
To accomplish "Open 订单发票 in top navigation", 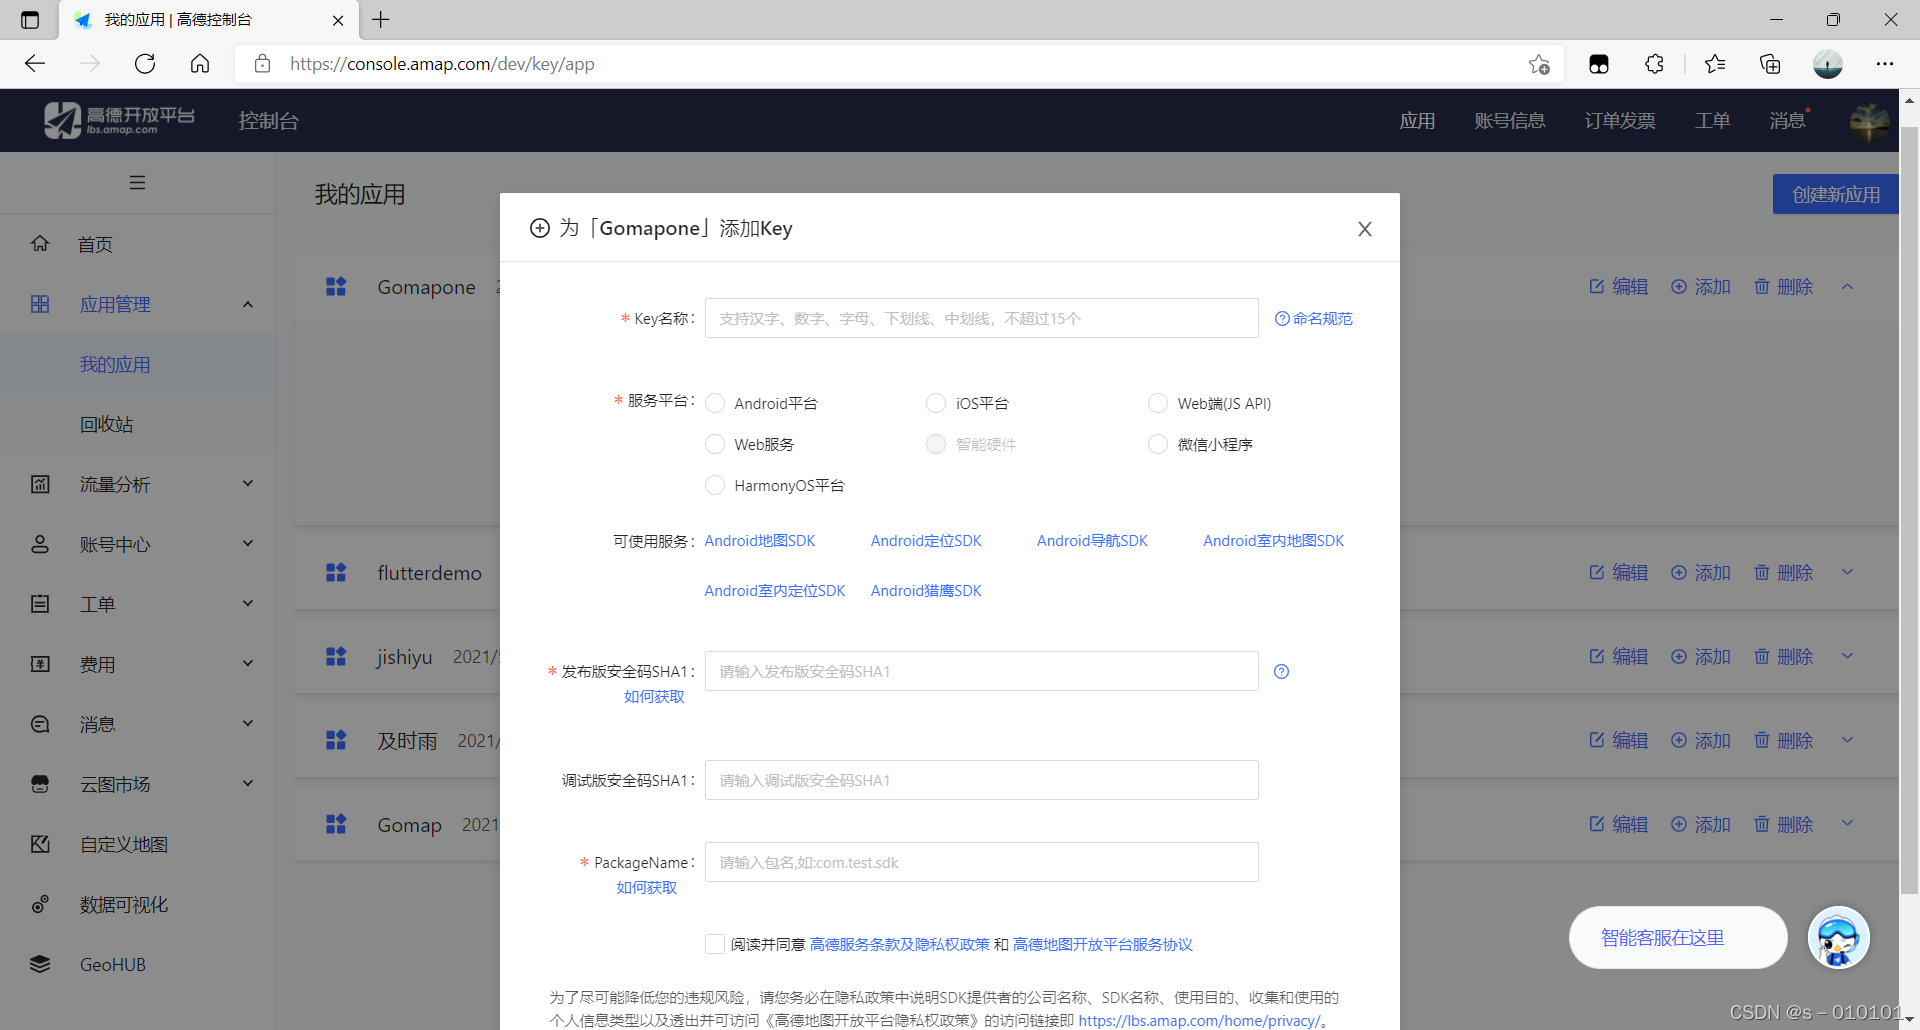I will pyautogui.click(x=1620, y=121).
